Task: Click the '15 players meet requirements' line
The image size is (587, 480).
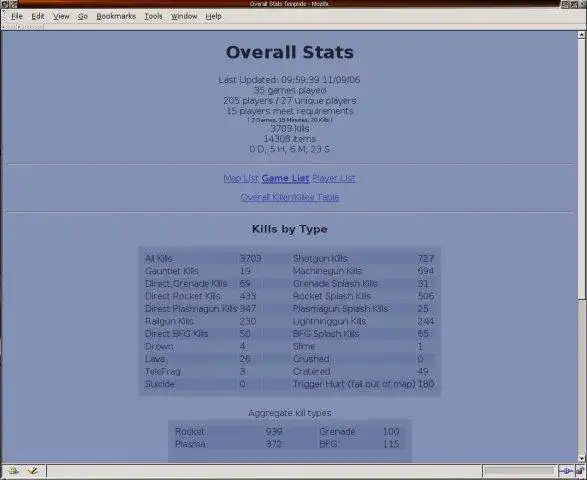Action: click(290, 111)
